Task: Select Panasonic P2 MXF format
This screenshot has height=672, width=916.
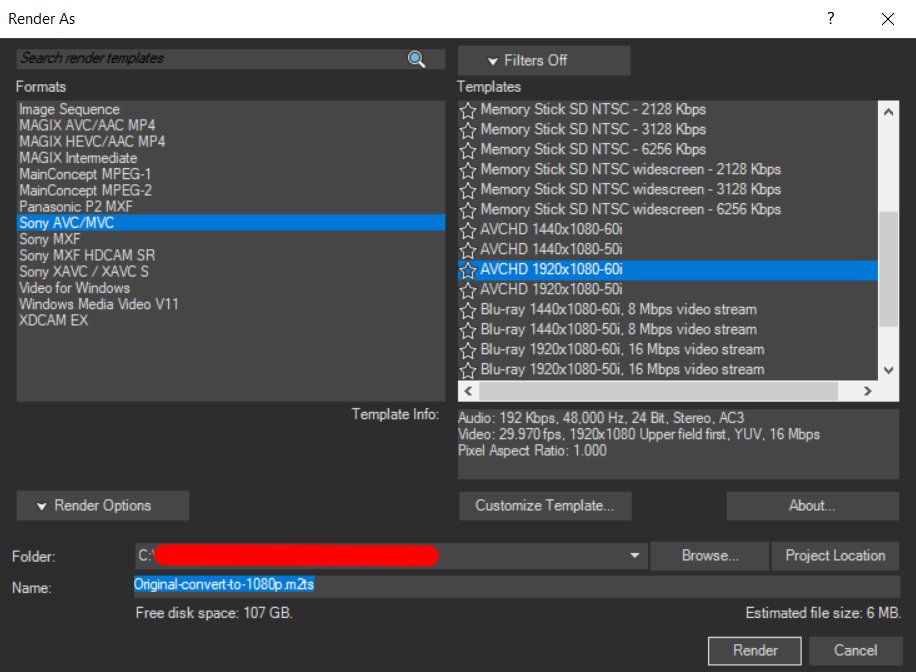Action: pos(231,206)
